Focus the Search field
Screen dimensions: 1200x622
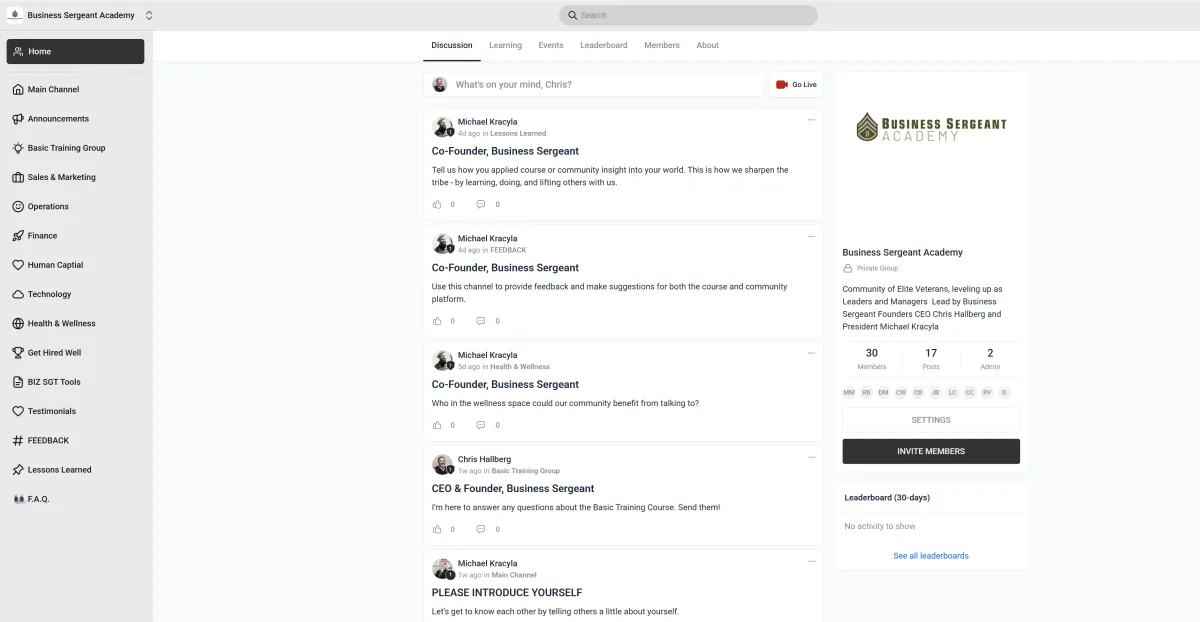pyautogui.click(x=688, y=15)
